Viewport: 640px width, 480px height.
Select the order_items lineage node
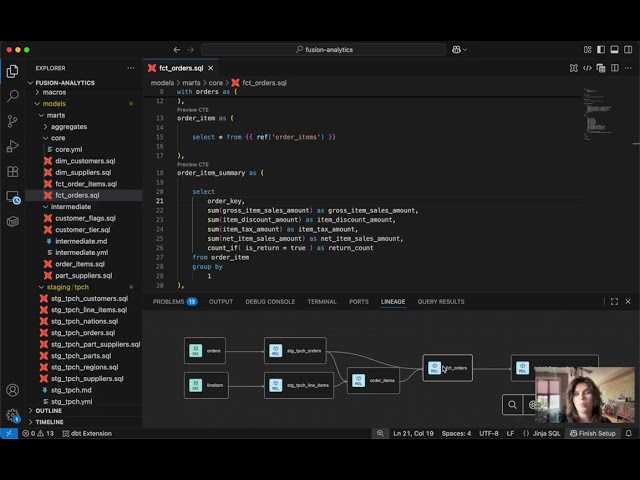[x=373, y=380]
